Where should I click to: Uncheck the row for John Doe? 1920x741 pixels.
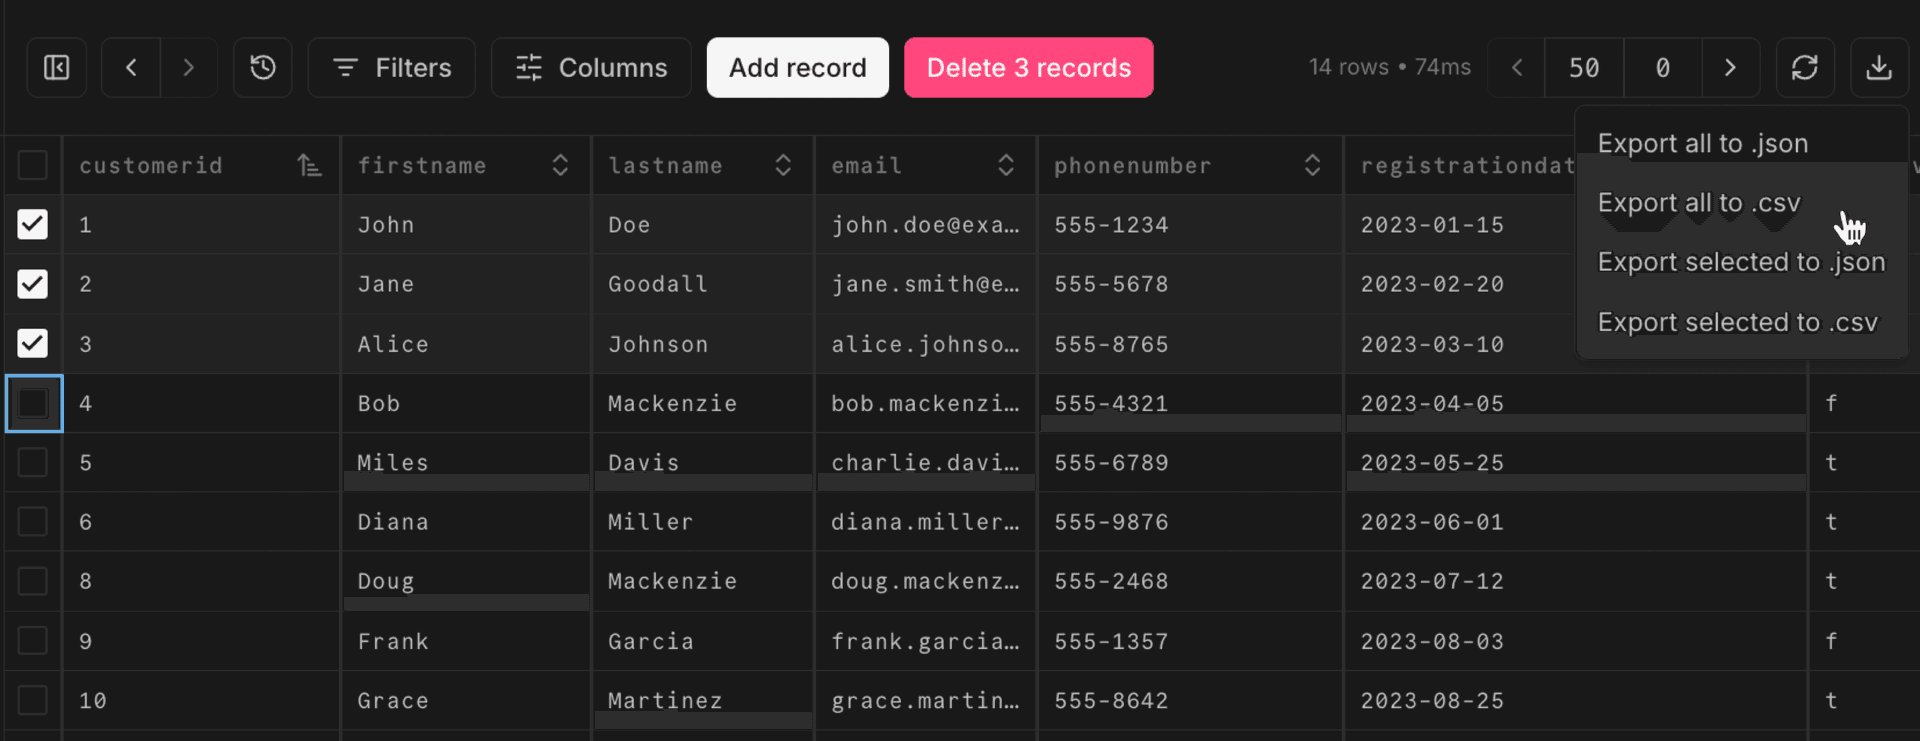click(32, 224)
